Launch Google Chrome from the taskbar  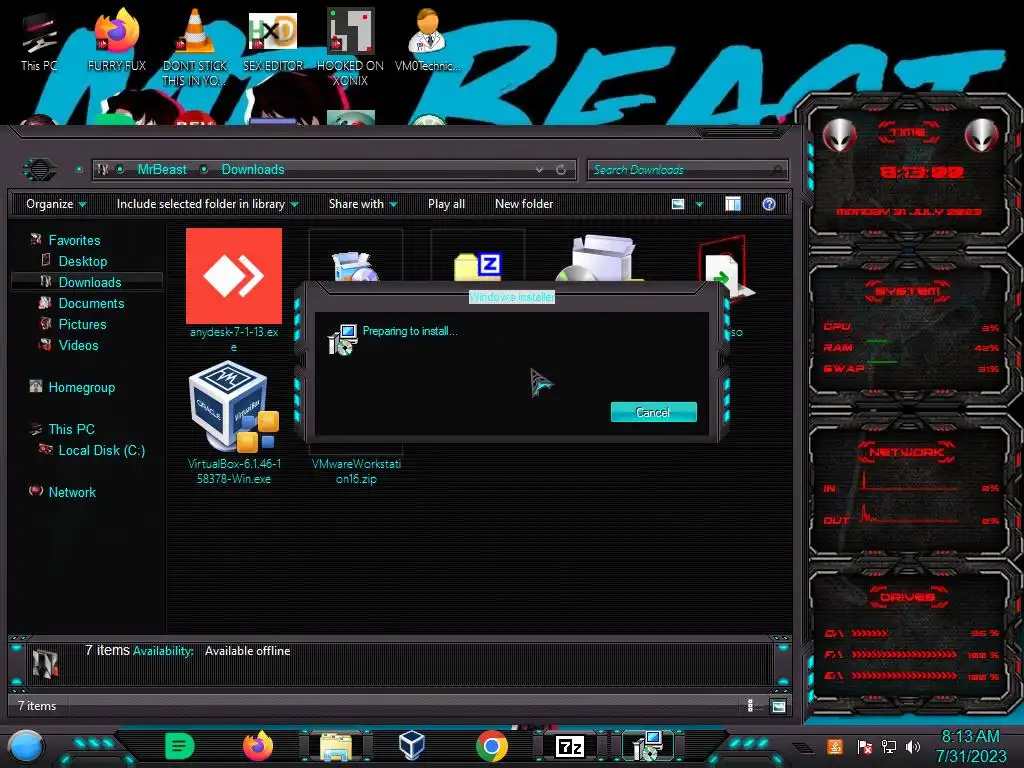click(492, 746)
